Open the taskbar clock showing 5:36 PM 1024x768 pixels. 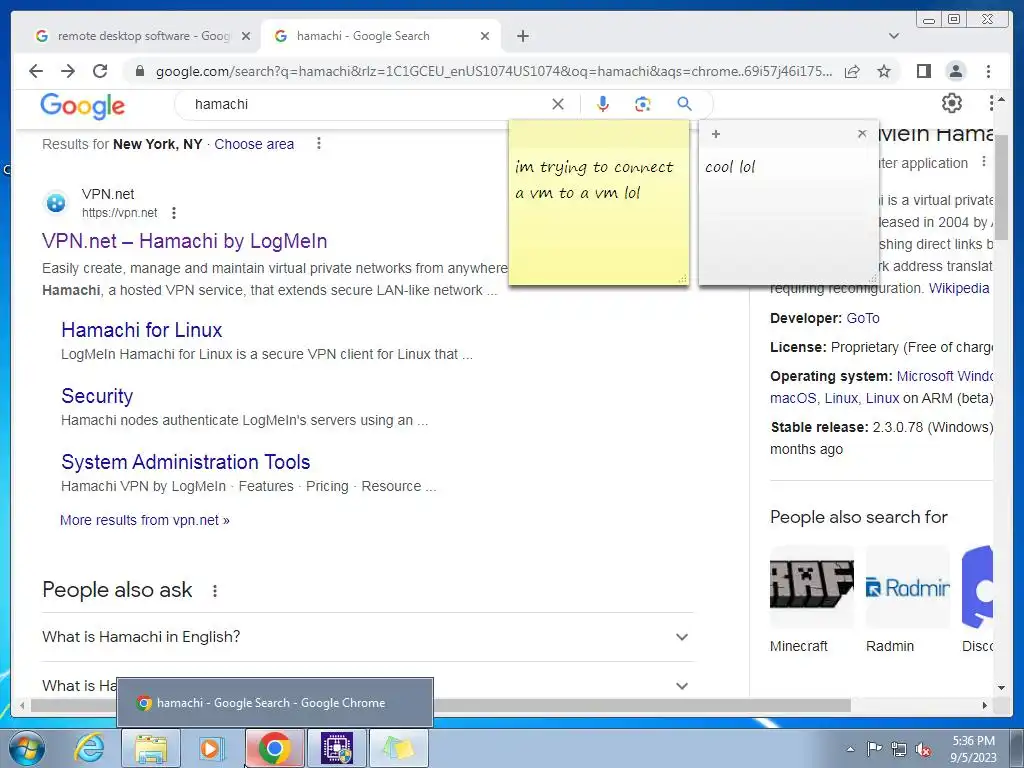tap(973, 749)
